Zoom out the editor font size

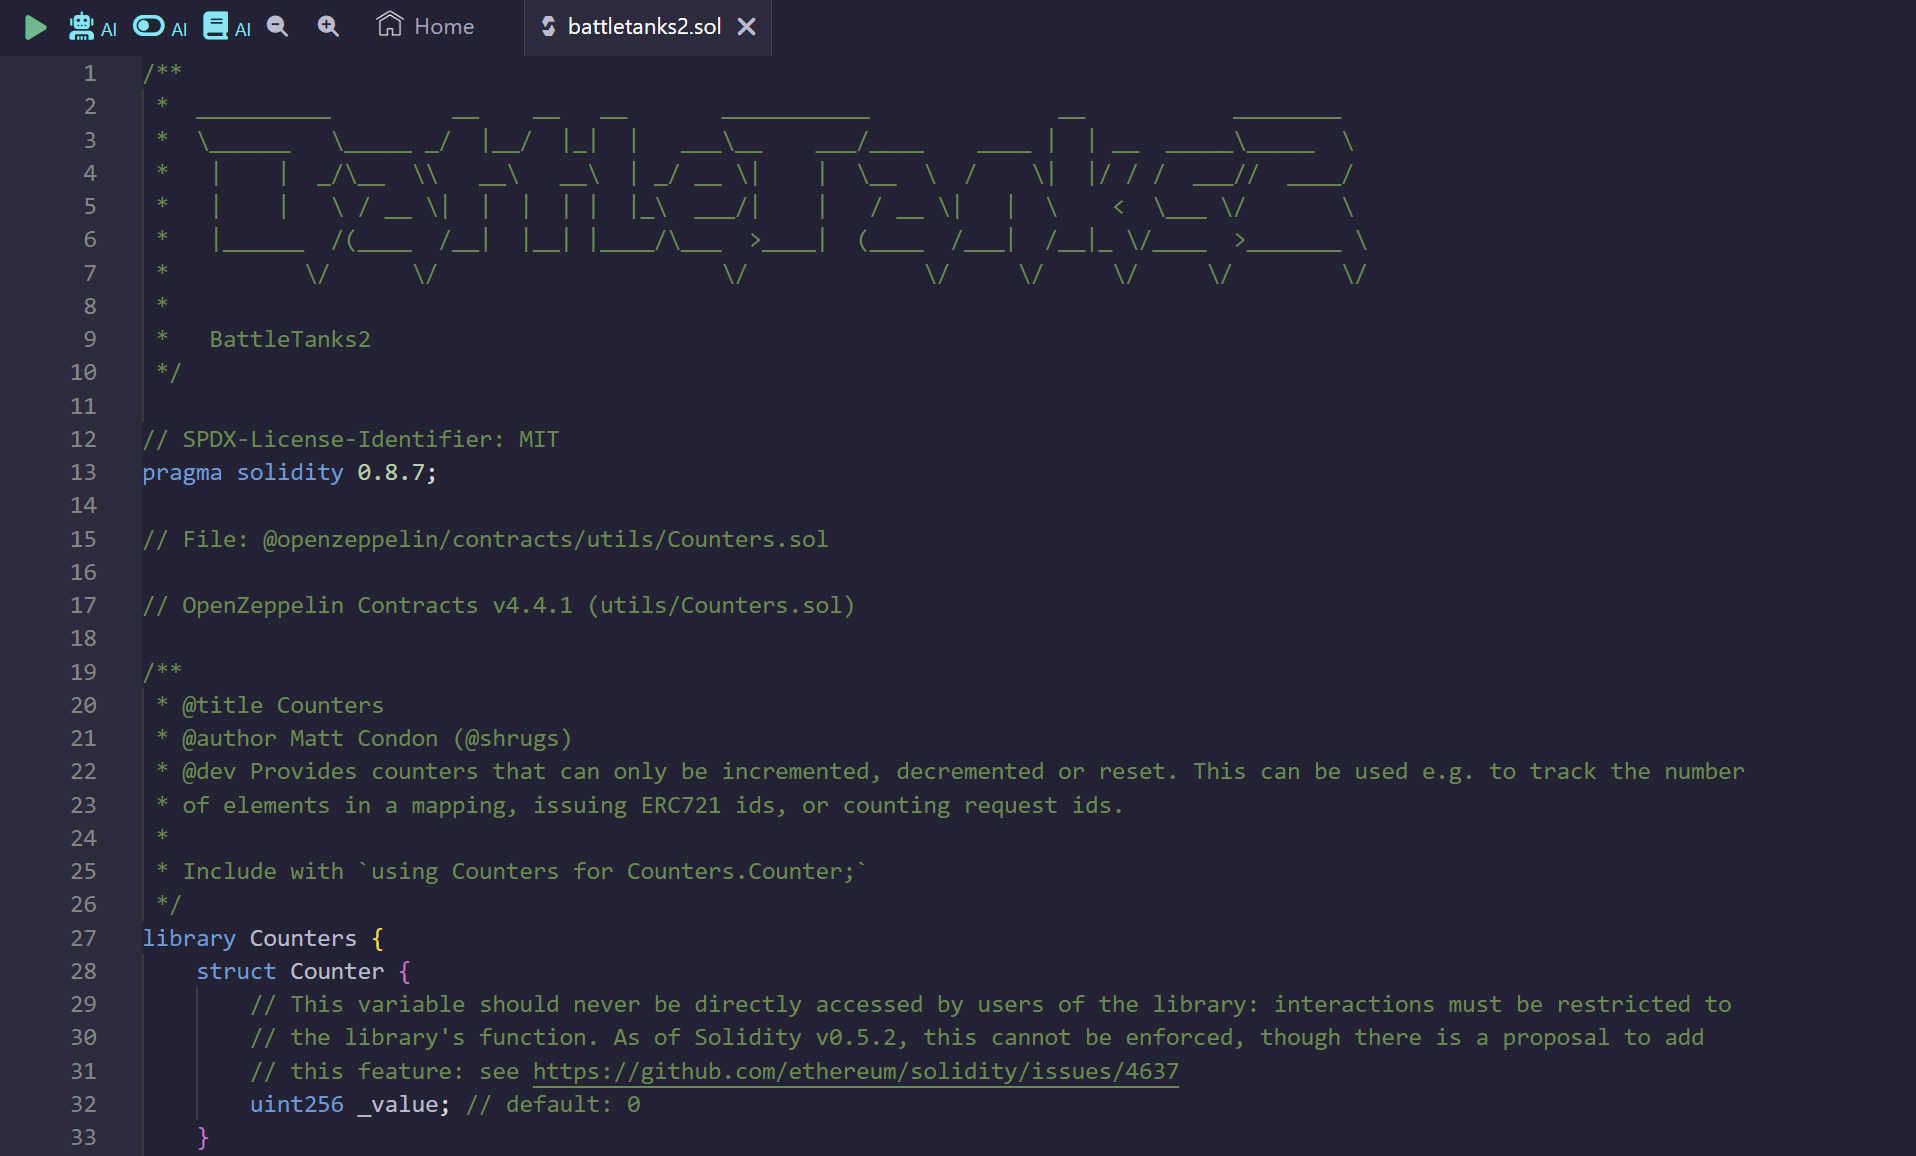pos(278,27)
